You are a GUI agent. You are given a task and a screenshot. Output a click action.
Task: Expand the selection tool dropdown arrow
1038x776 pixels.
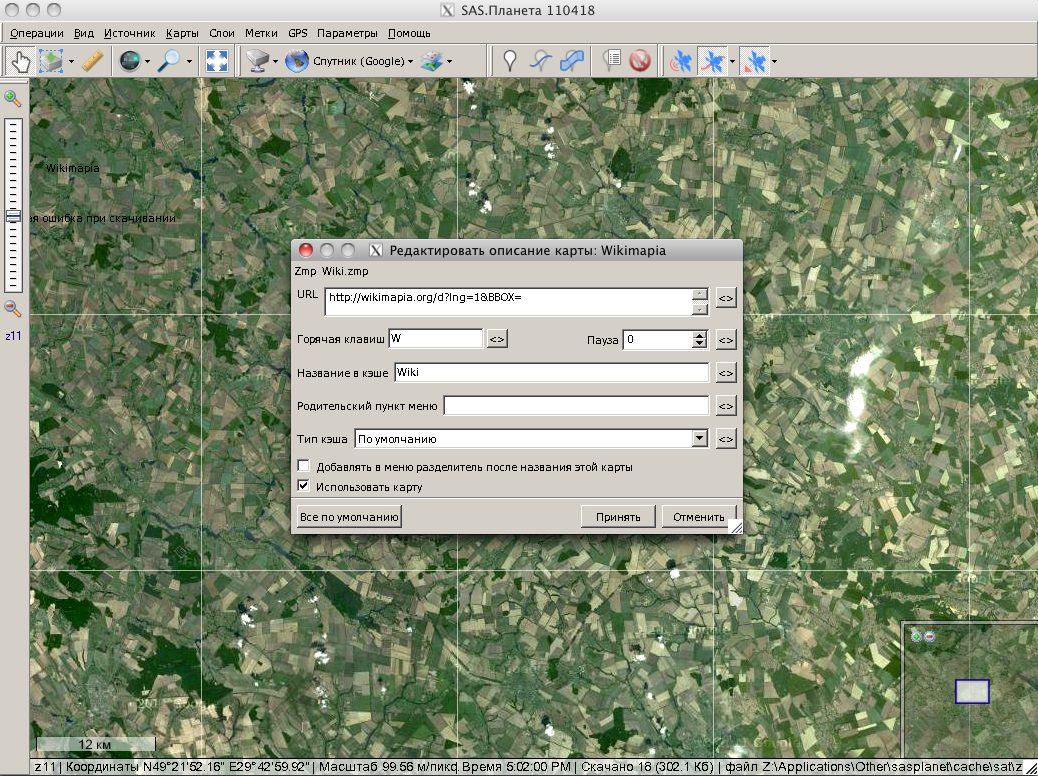click(70, 61)
